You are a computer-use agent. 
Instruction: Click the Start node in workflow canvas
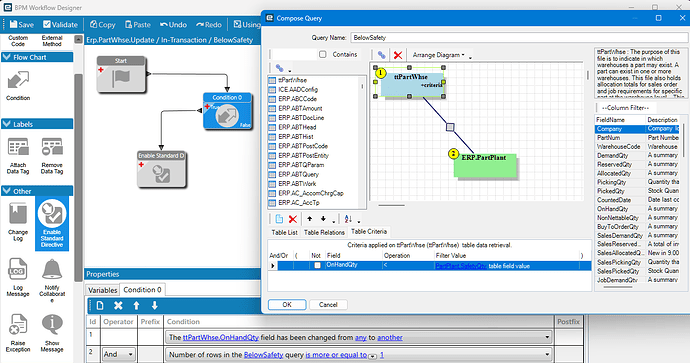121,74
